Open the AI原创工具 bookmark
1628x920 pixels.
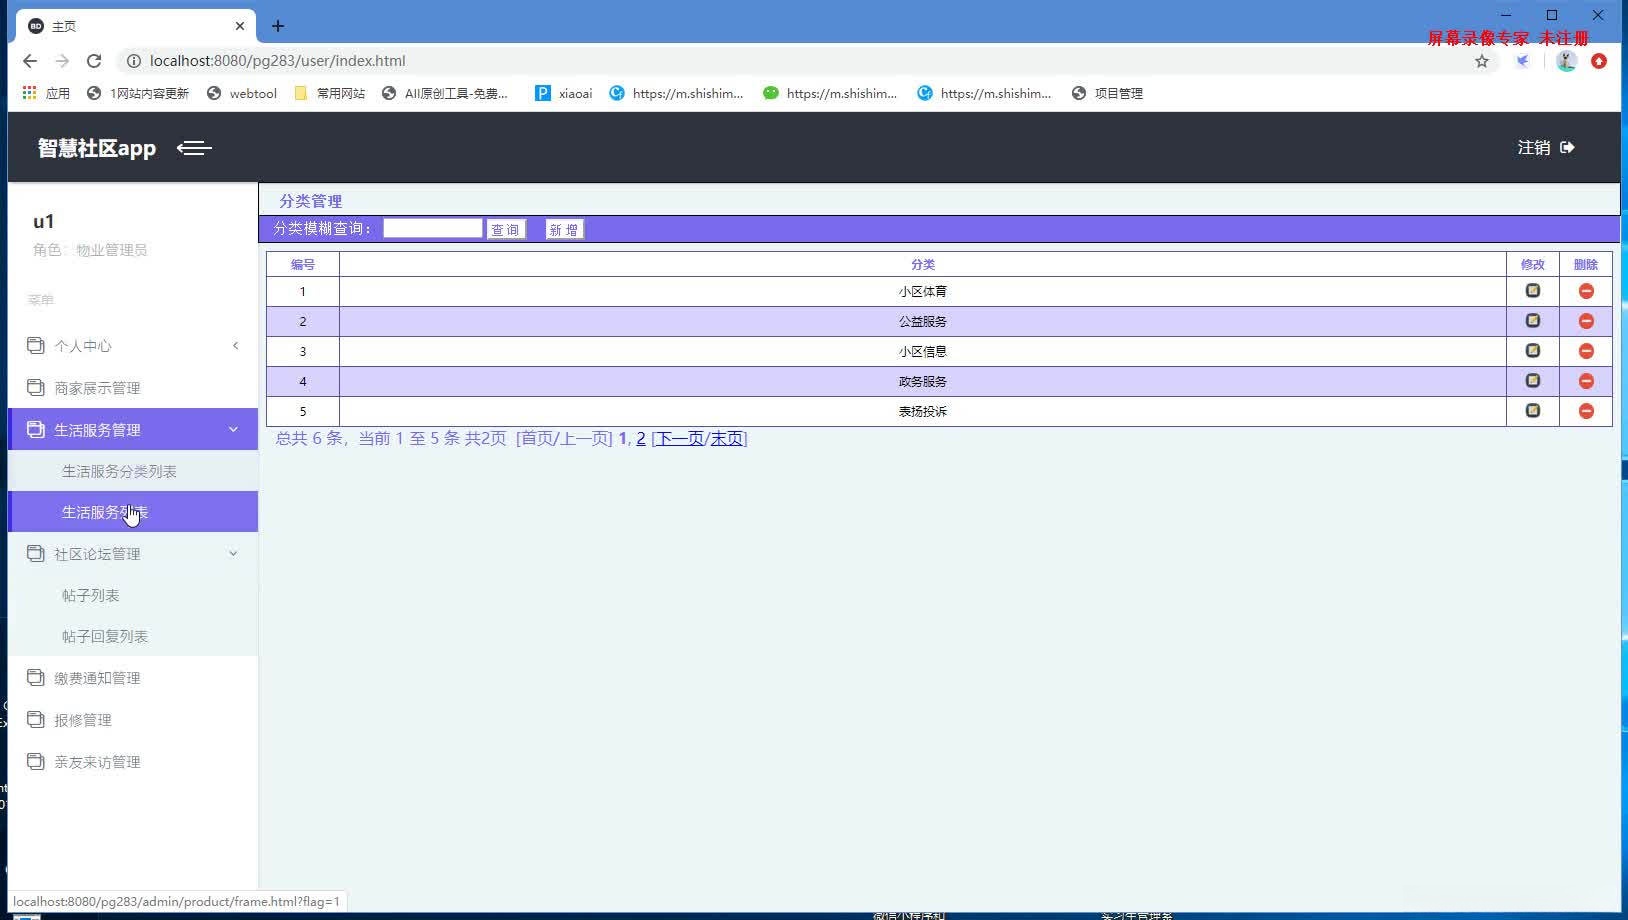(445, 93)
